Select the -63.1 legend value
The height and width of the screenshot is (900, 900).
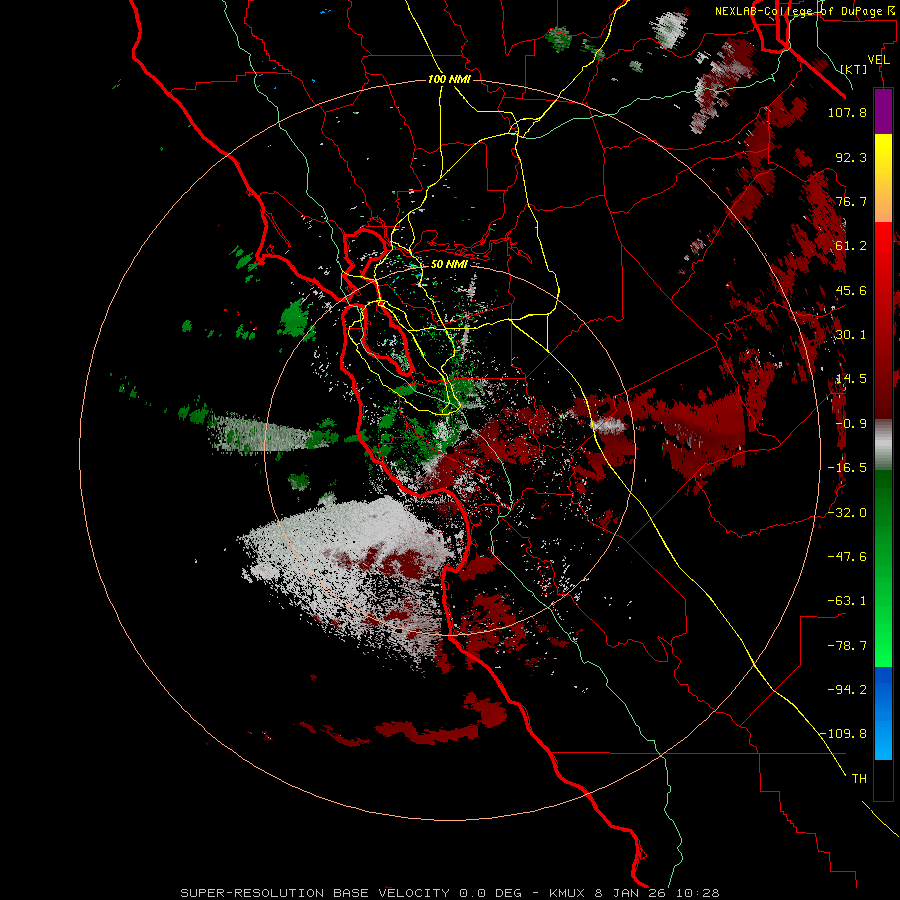coord(847,601)
